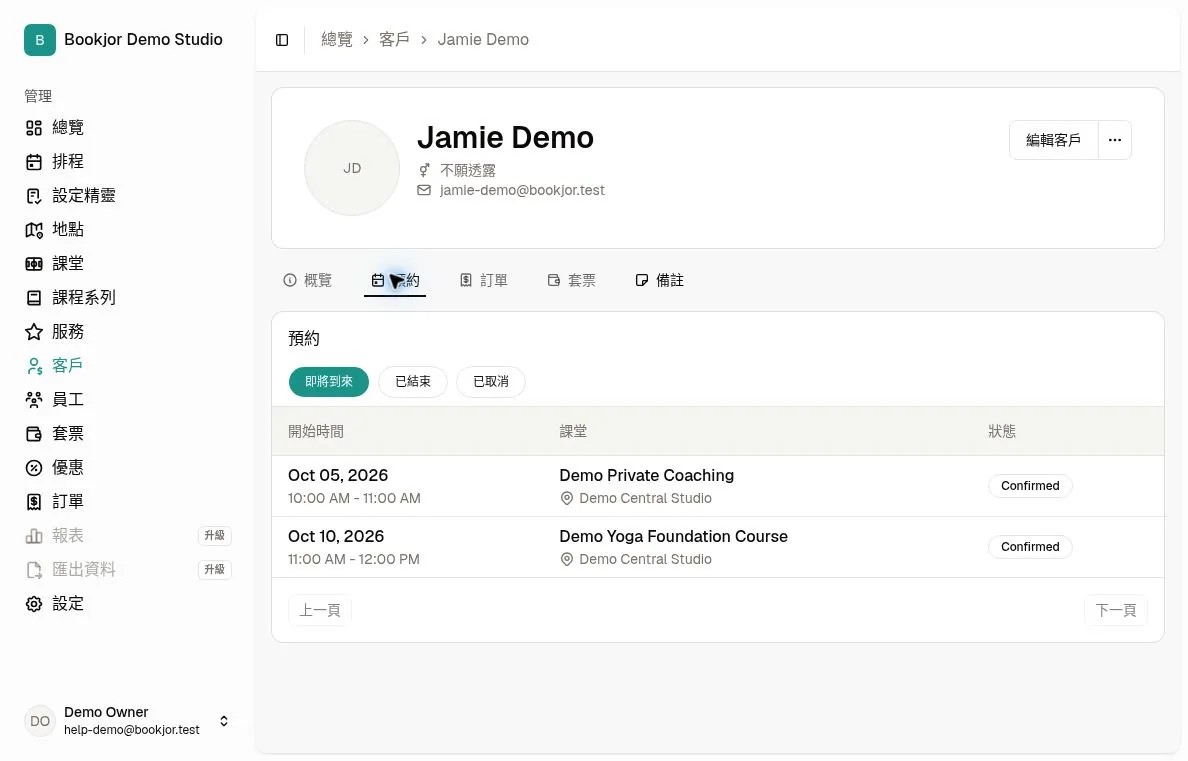Click the 排程 calendar icon in sidebar
Viewport: 1188px width, 761px height.
[33, 162]
